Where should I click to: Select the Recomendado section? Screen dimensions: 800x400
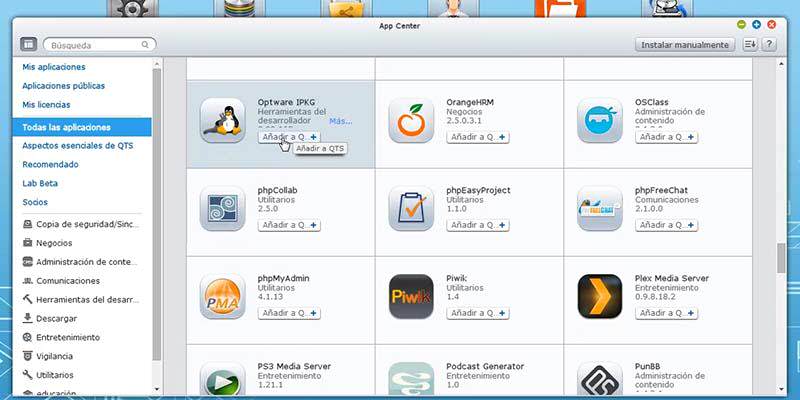click(x=50, y=164)
